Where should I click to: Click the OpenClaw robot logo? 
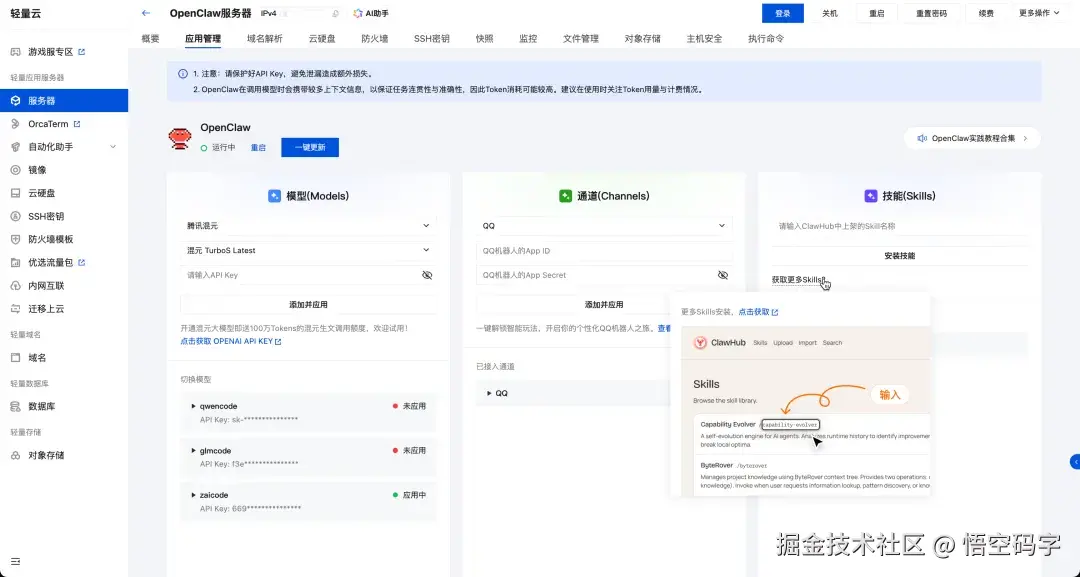pos(179,139)
